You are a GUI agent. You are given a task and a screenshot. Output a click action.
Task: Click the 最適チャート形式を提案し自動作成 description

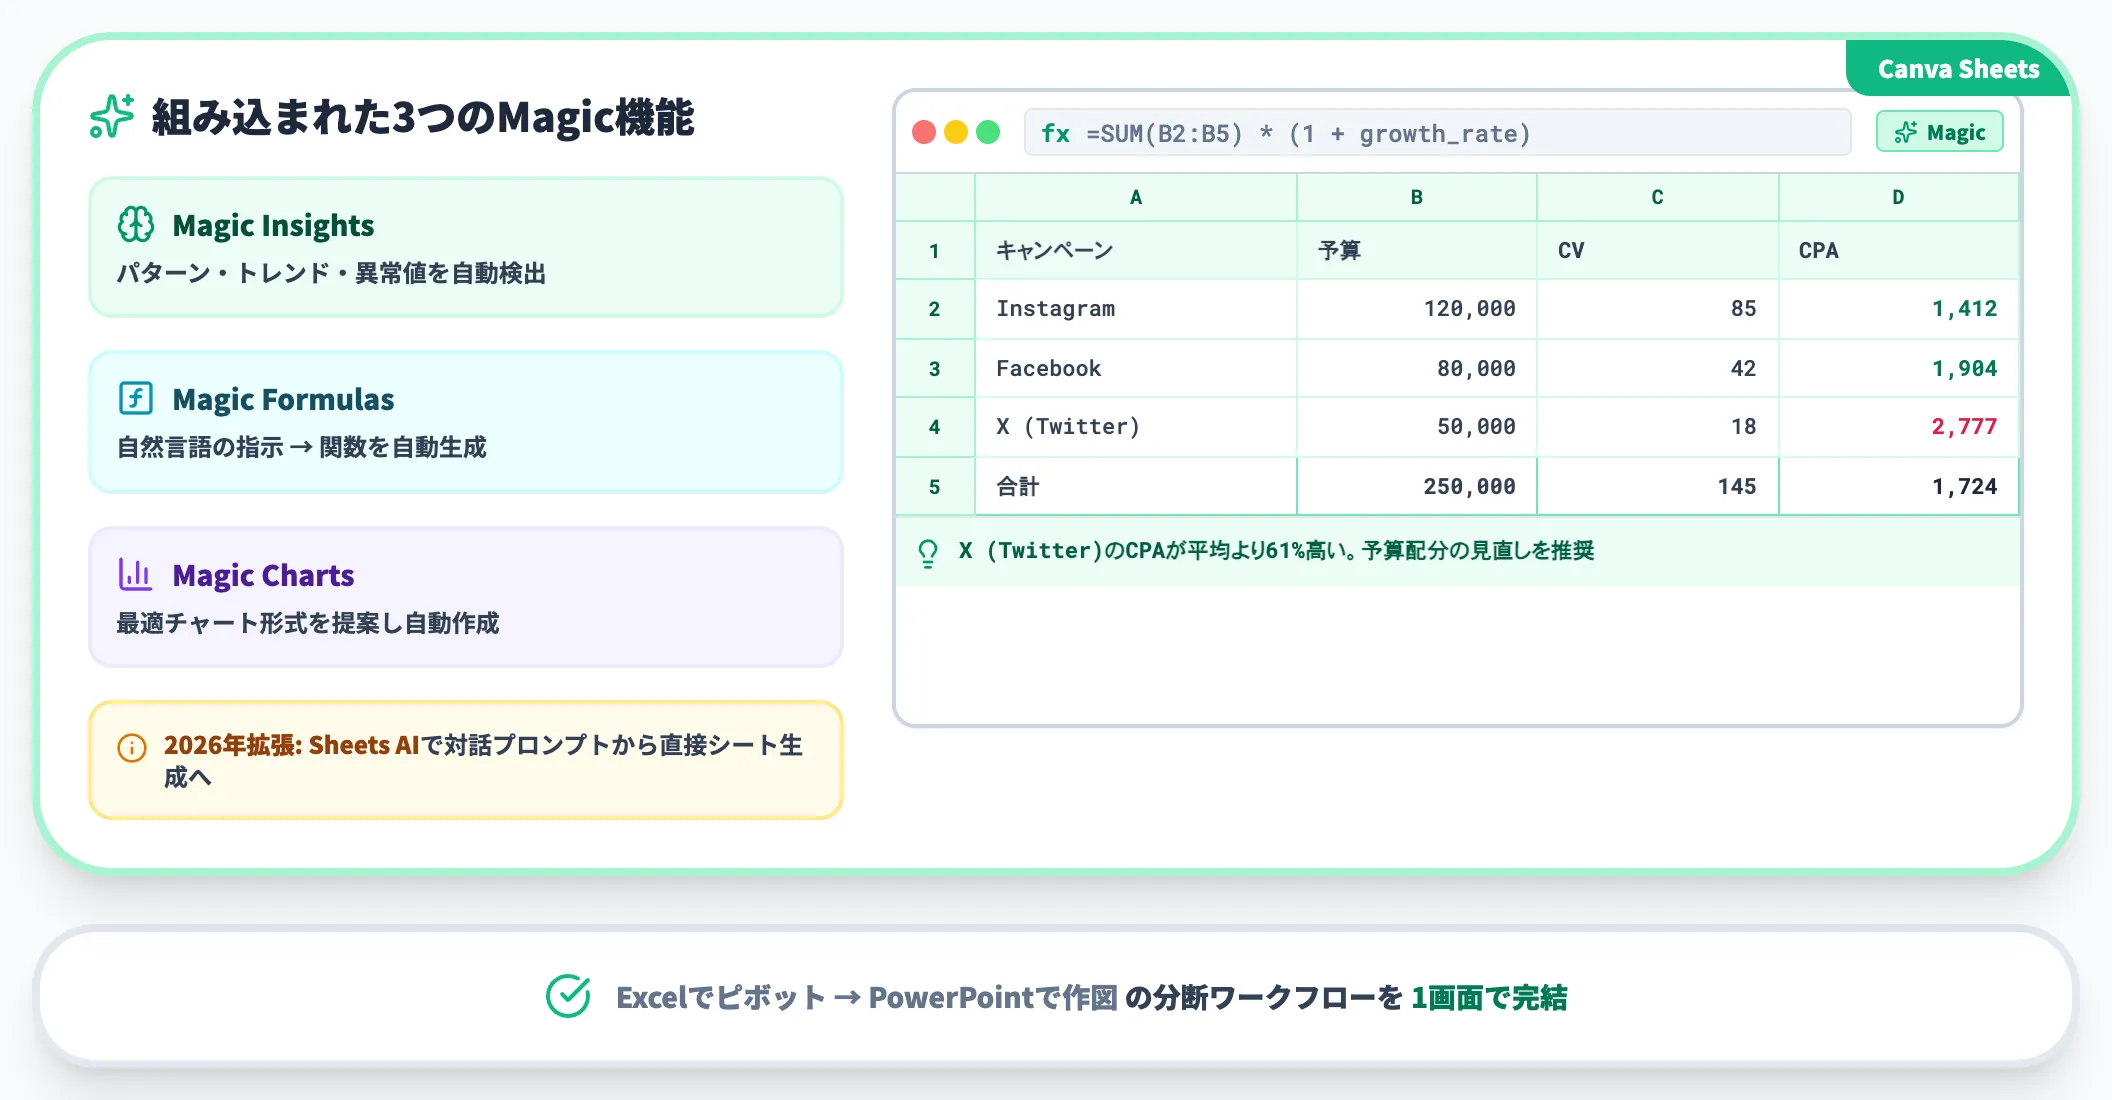pyautogui.click(x=308, y=623)
